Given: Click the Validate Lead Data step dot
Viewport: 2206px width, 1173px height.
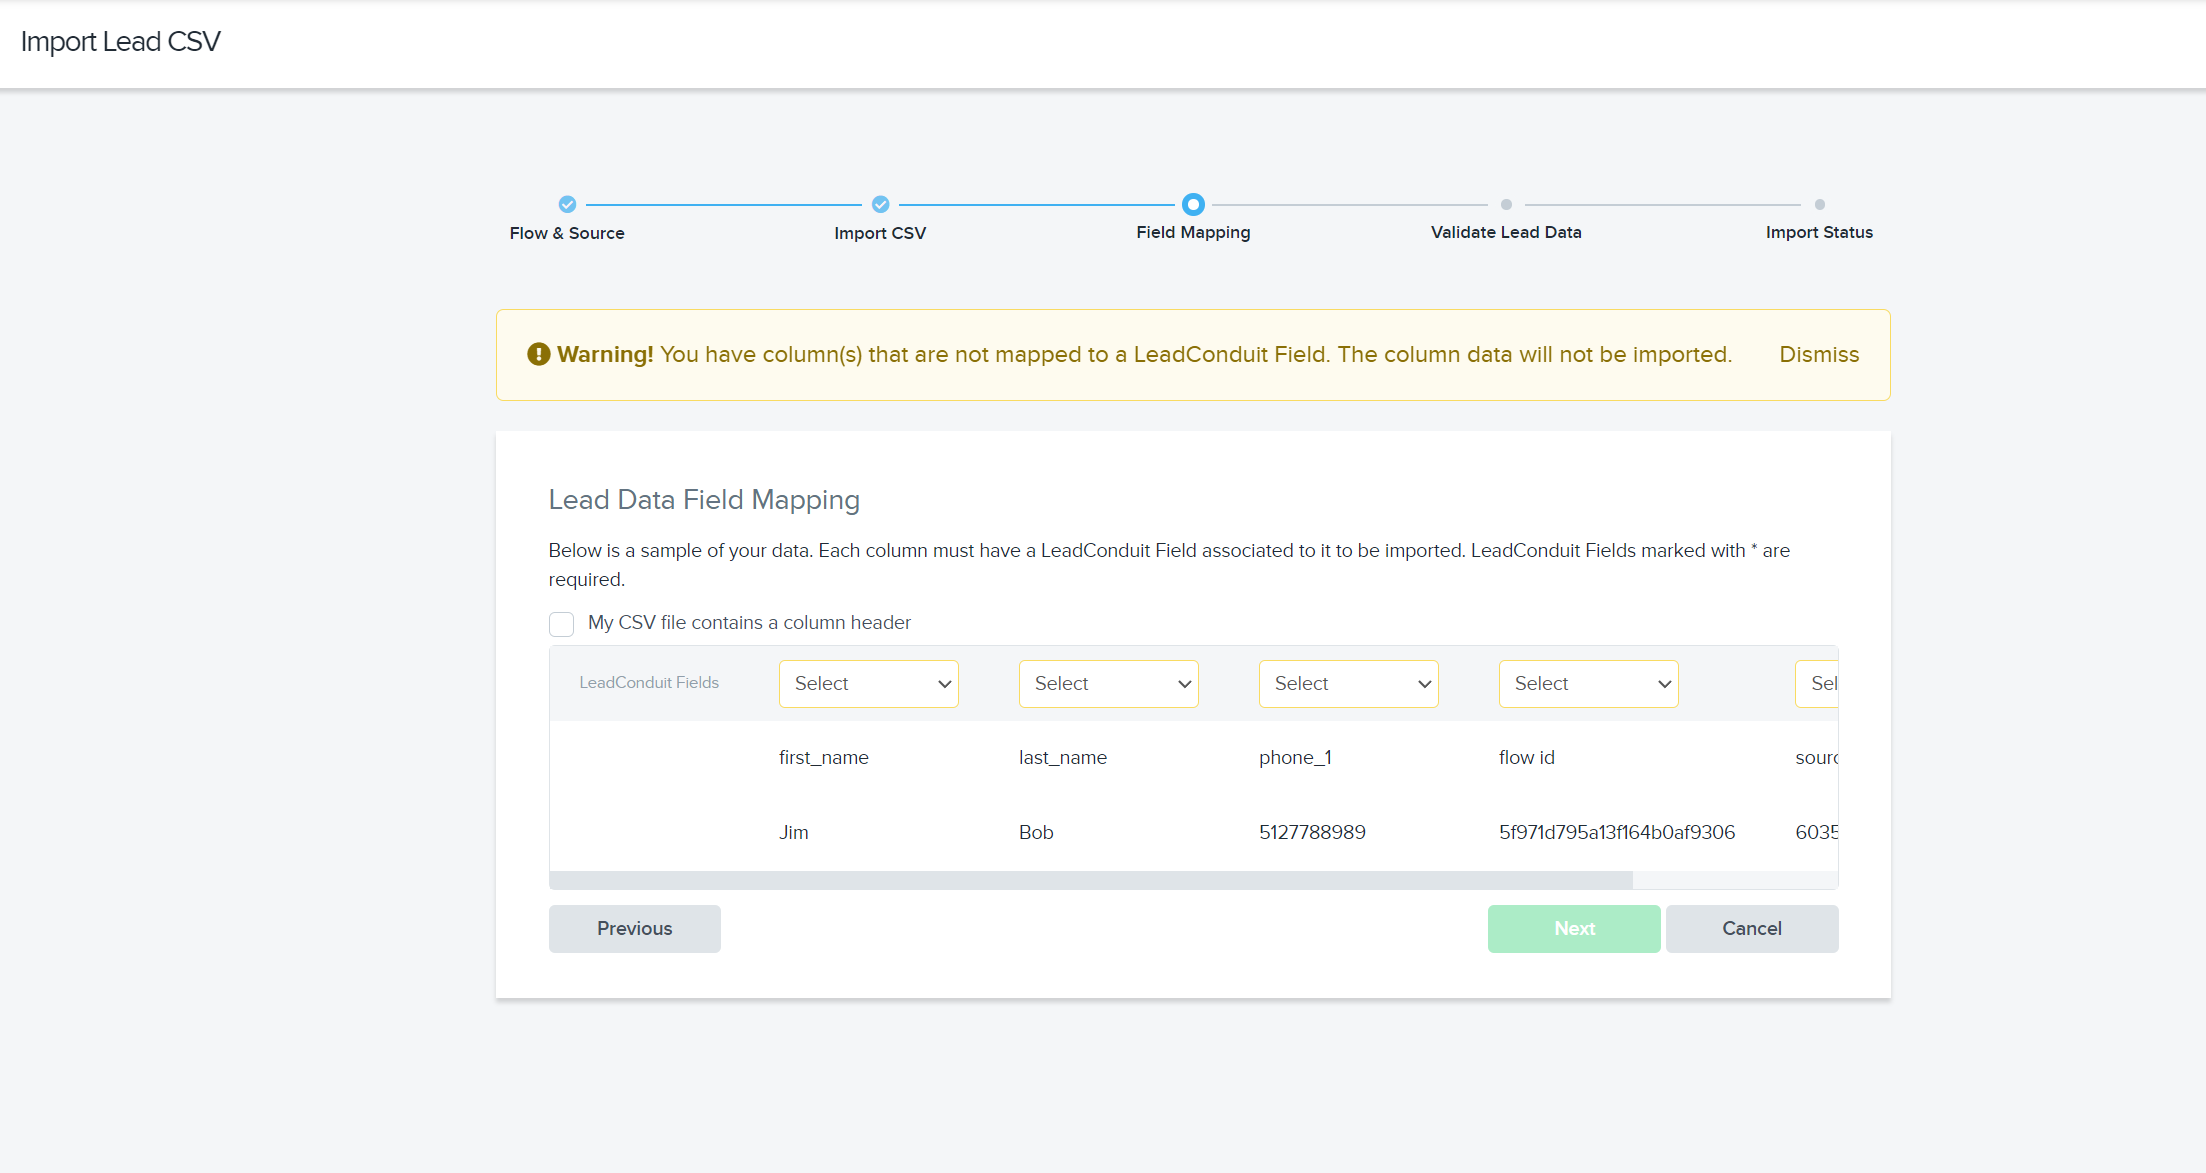Looking at the screenshot, I should [x=1506, y=204].
